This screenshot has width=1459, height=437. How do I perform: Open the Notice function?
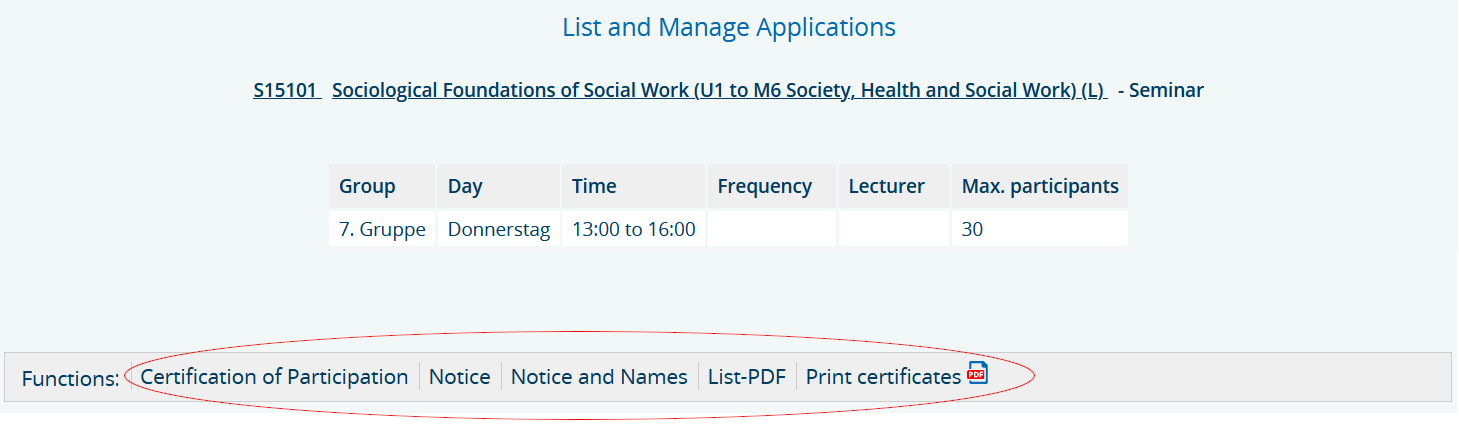tap(460, 377)
